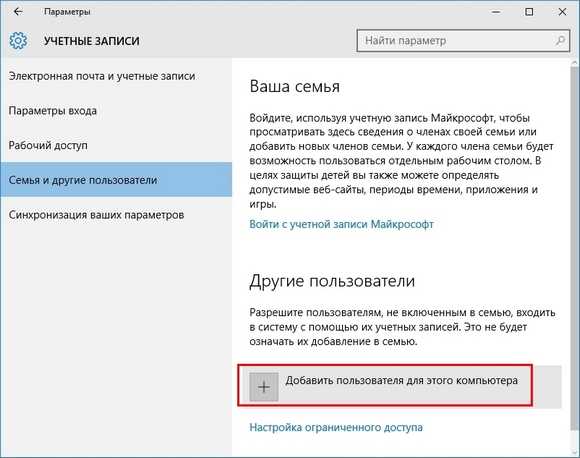
Task: Select Параметры входа in sidebar
Action: (x=53, y=111)
